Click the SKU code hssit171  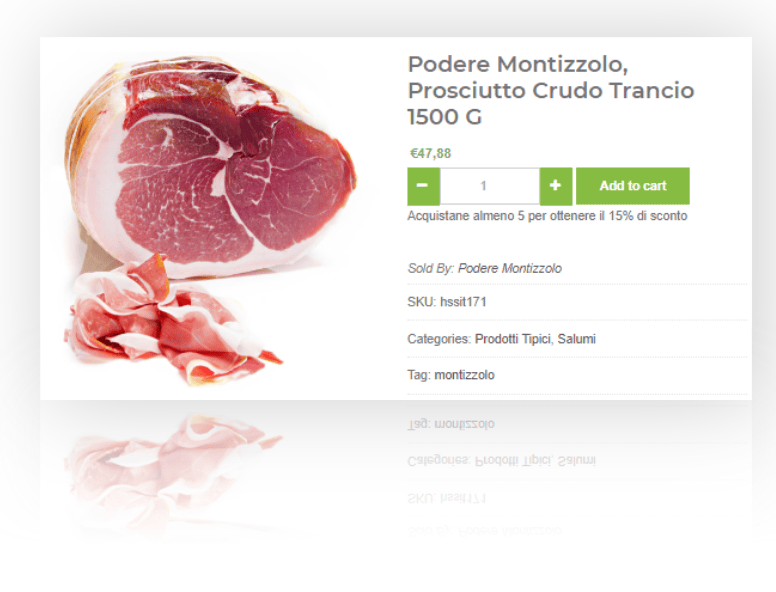(x=463, y=302)
